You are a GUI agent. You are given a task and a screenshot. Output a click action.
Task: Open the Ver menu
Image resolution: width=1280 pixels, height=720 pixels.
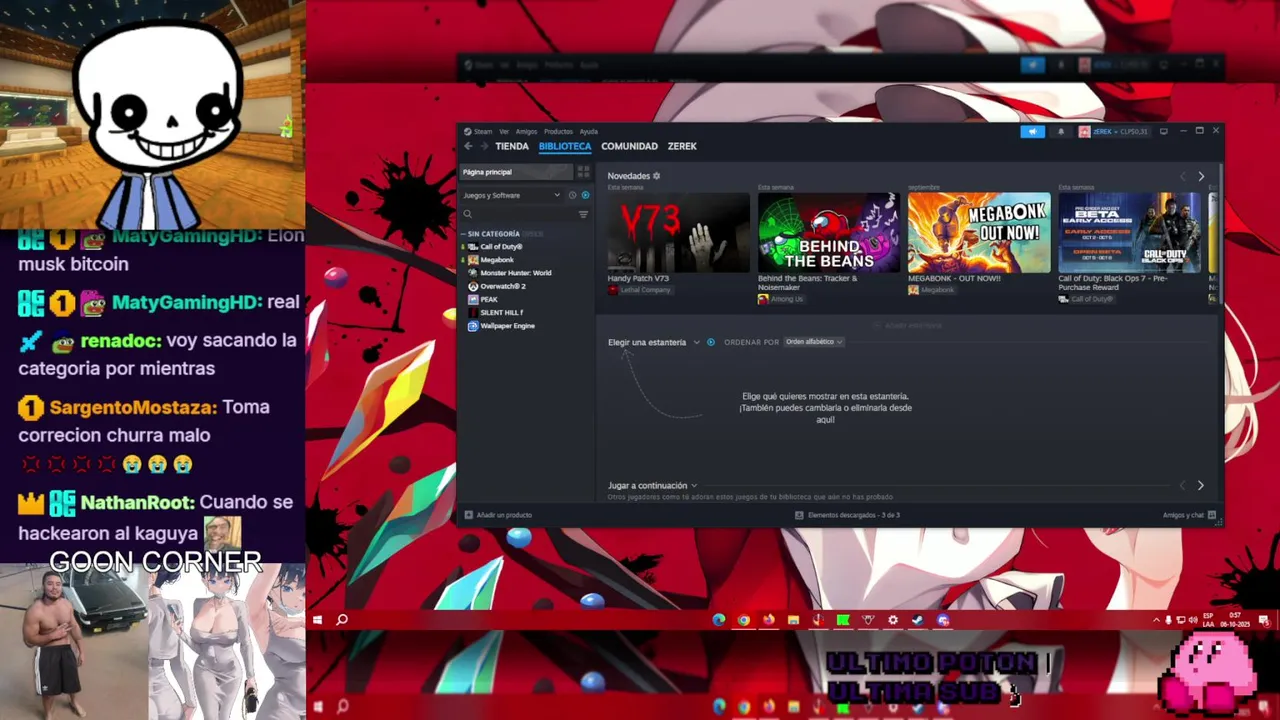pos(504,131)
